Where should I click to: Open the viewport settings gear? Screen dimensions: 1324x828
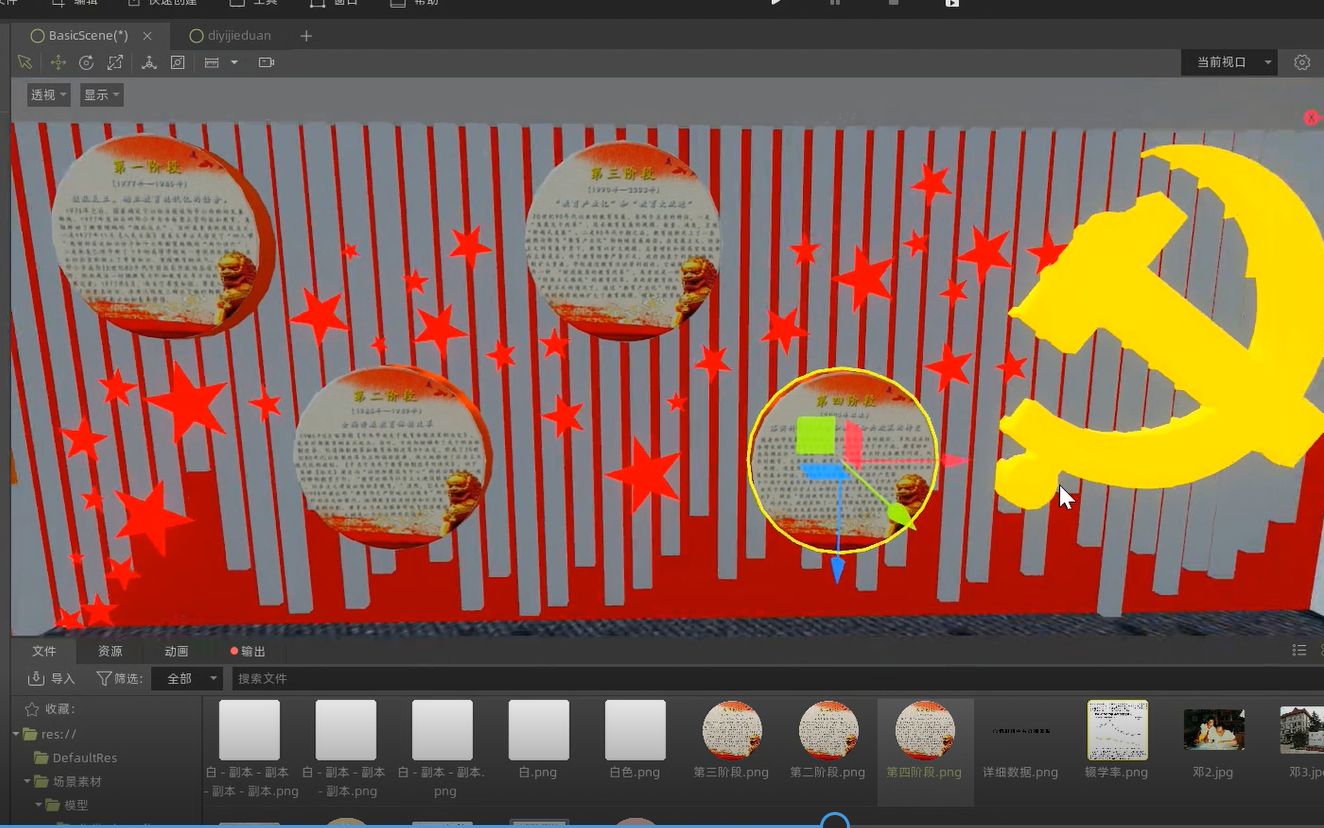(x=1301, y=62)
